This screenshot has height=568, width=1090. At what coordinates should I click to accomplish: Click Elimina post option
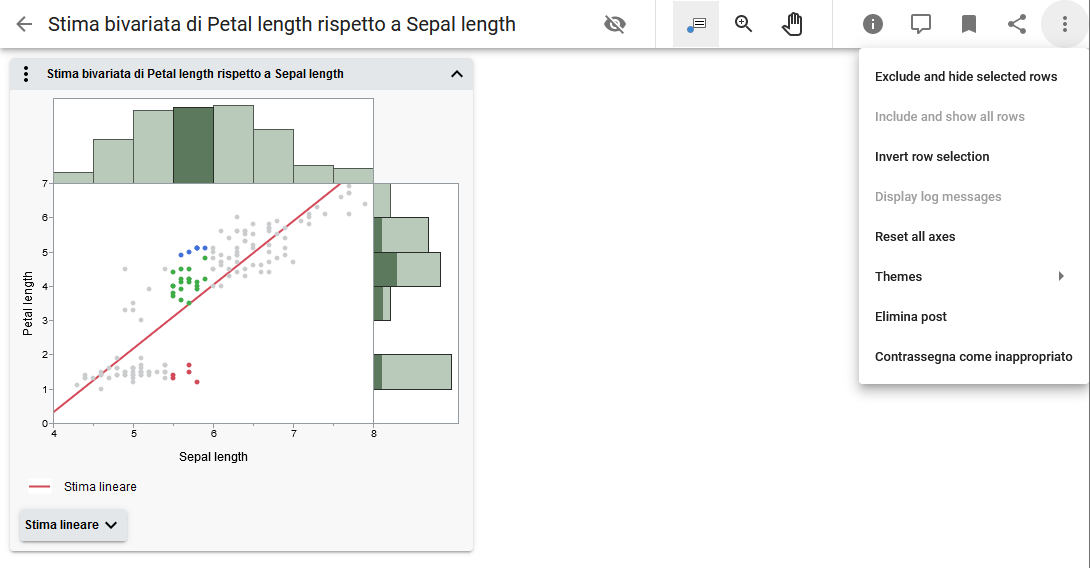[911, 317]
